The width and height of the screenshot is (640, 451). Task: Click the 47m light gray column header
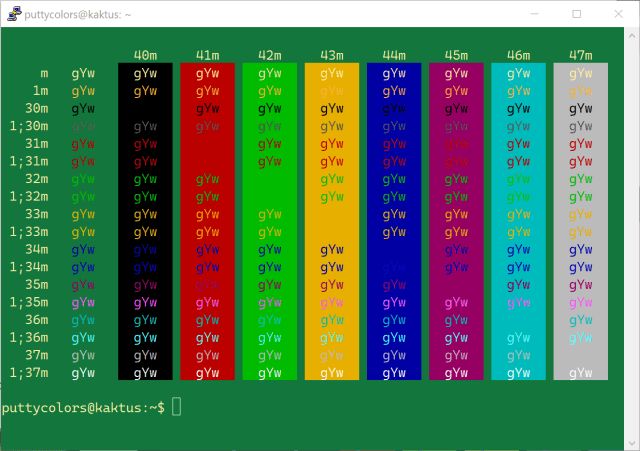click(x=580, y=55)
